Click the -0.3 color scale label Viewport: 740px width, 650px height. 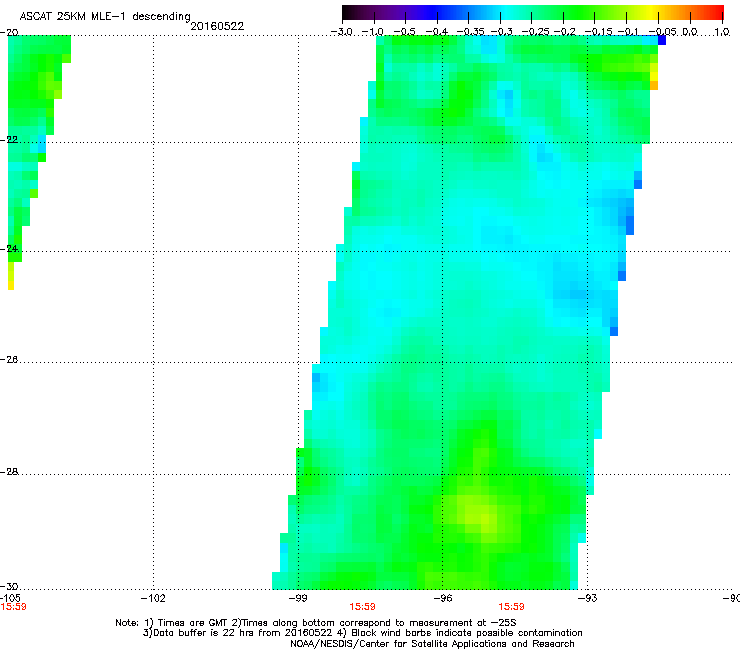pos(501,32)
